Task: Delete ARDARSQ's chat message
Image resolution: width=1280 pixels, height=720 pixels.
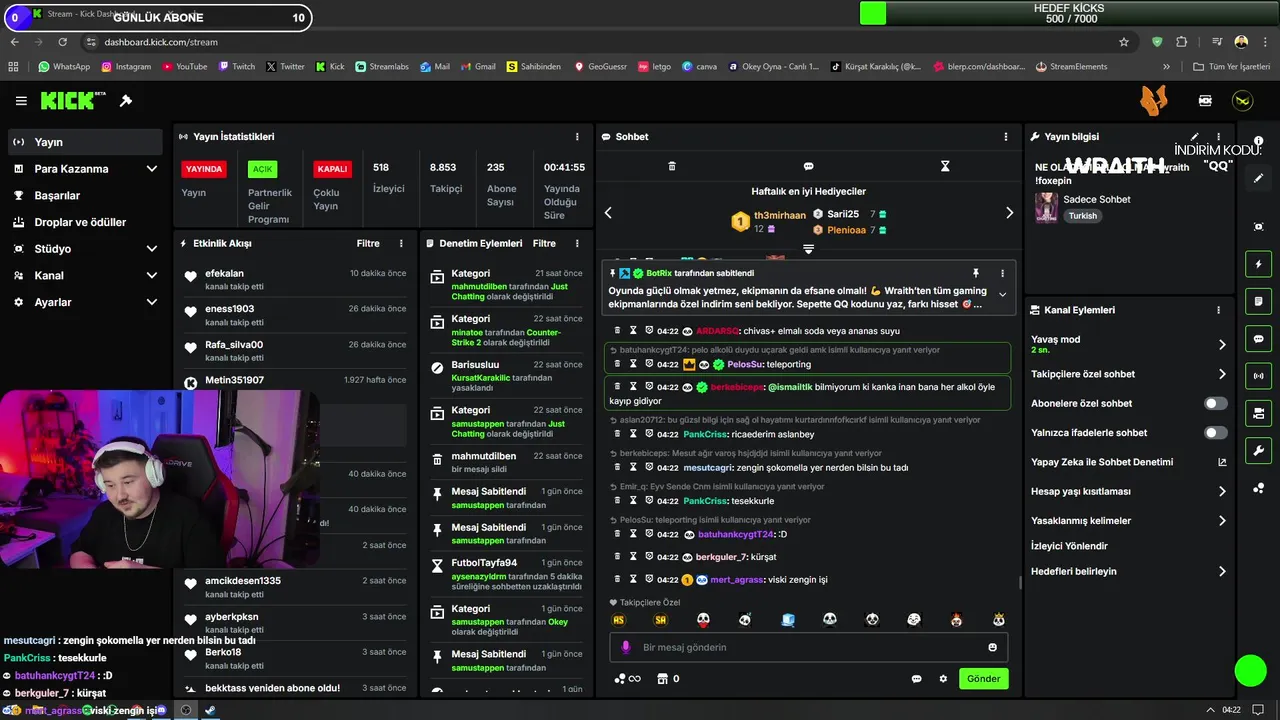Action: point(618,331)
